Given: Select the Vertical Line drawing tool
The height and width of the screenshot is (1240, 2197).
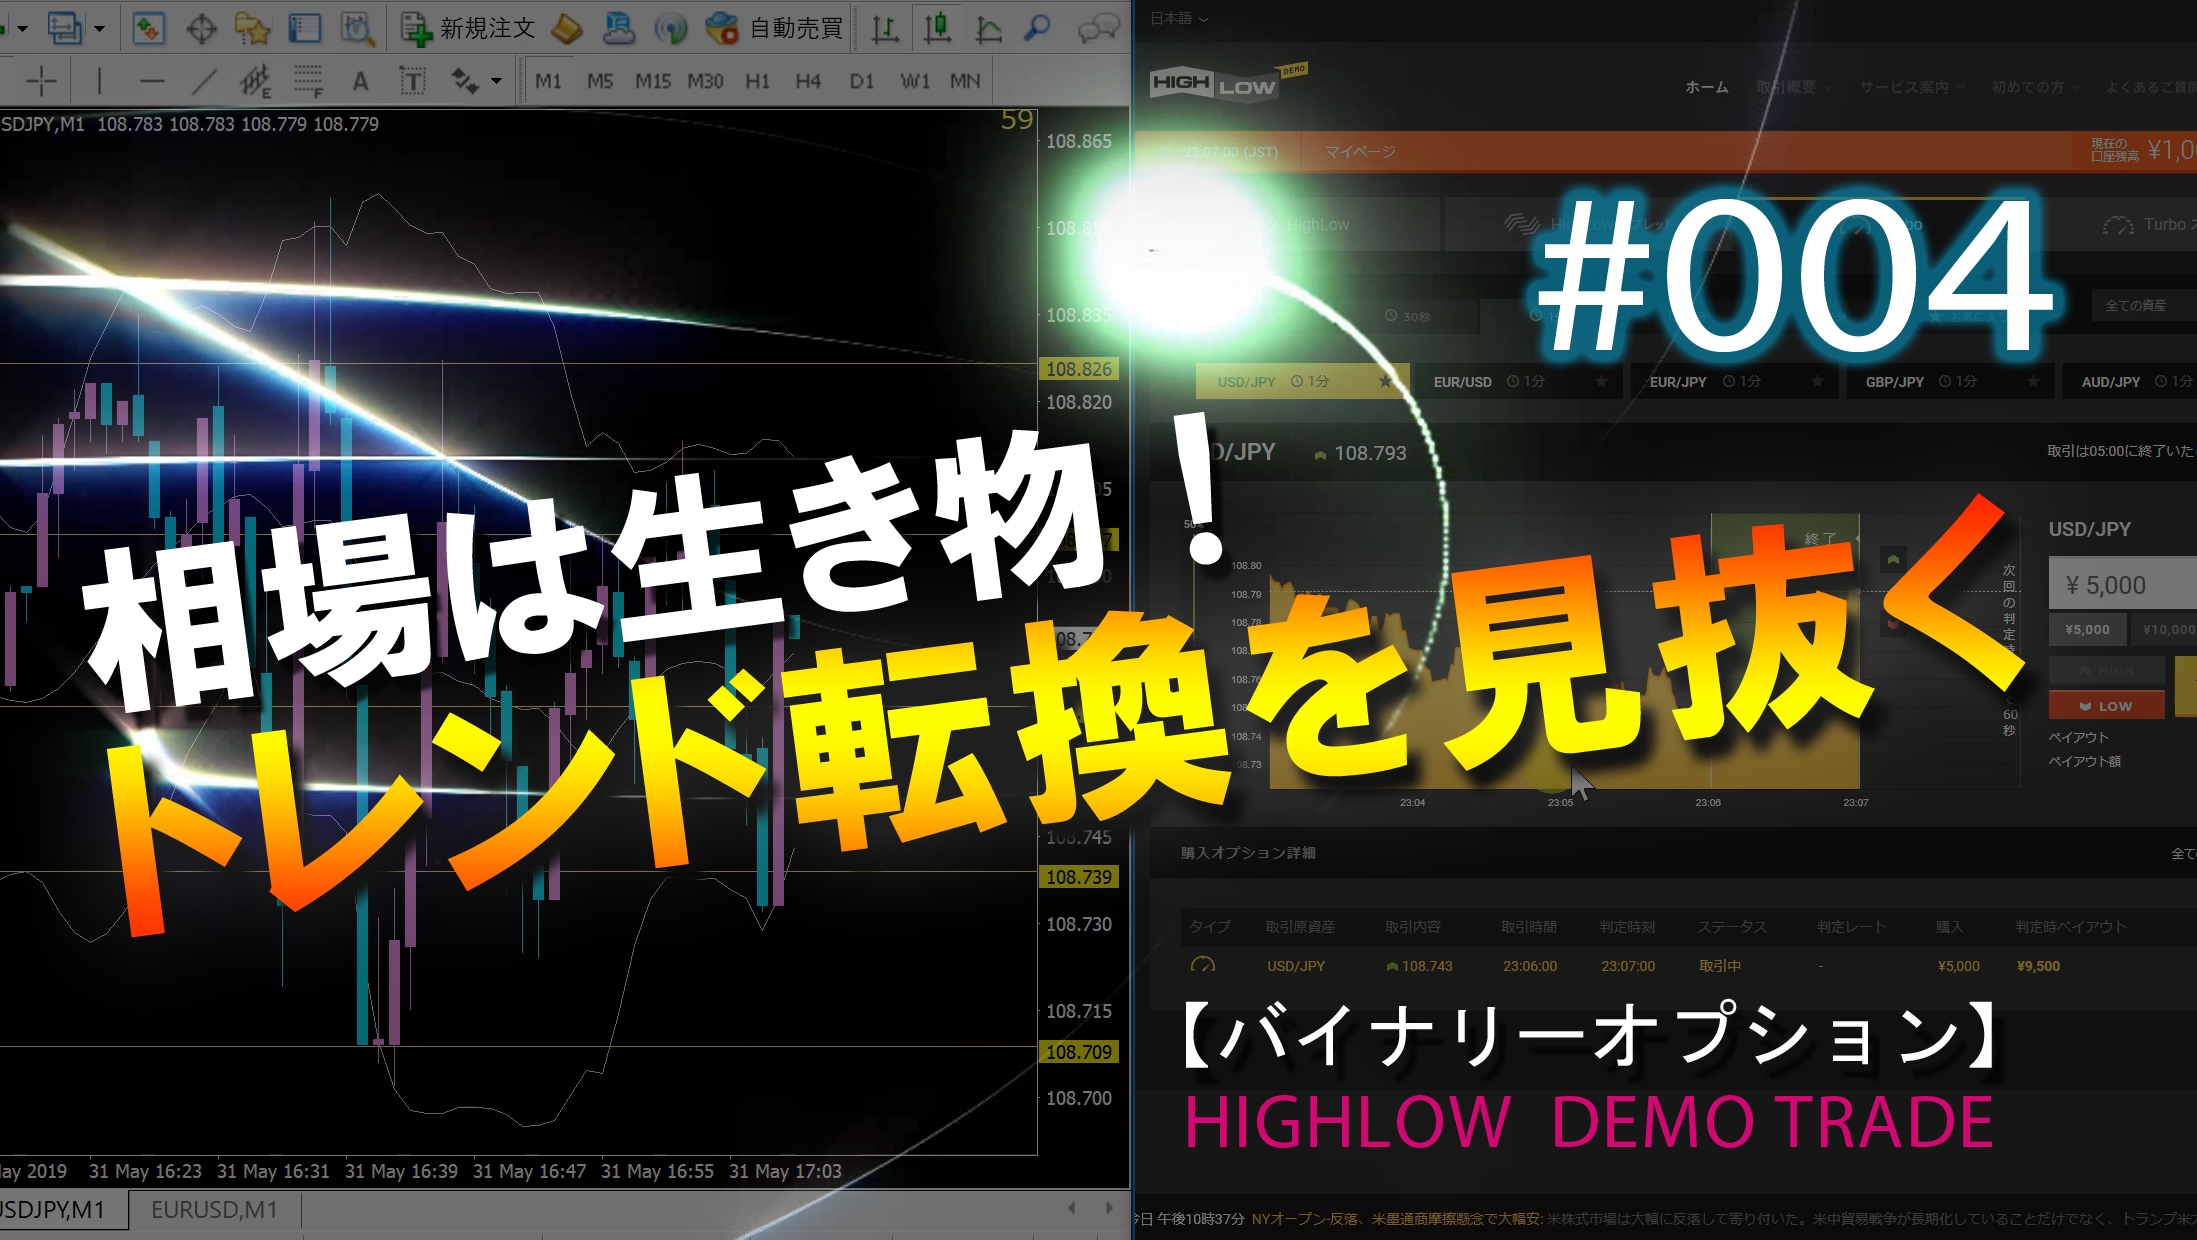Looking at the screenshot, I should pyautogui.click(x=98, y=81).
